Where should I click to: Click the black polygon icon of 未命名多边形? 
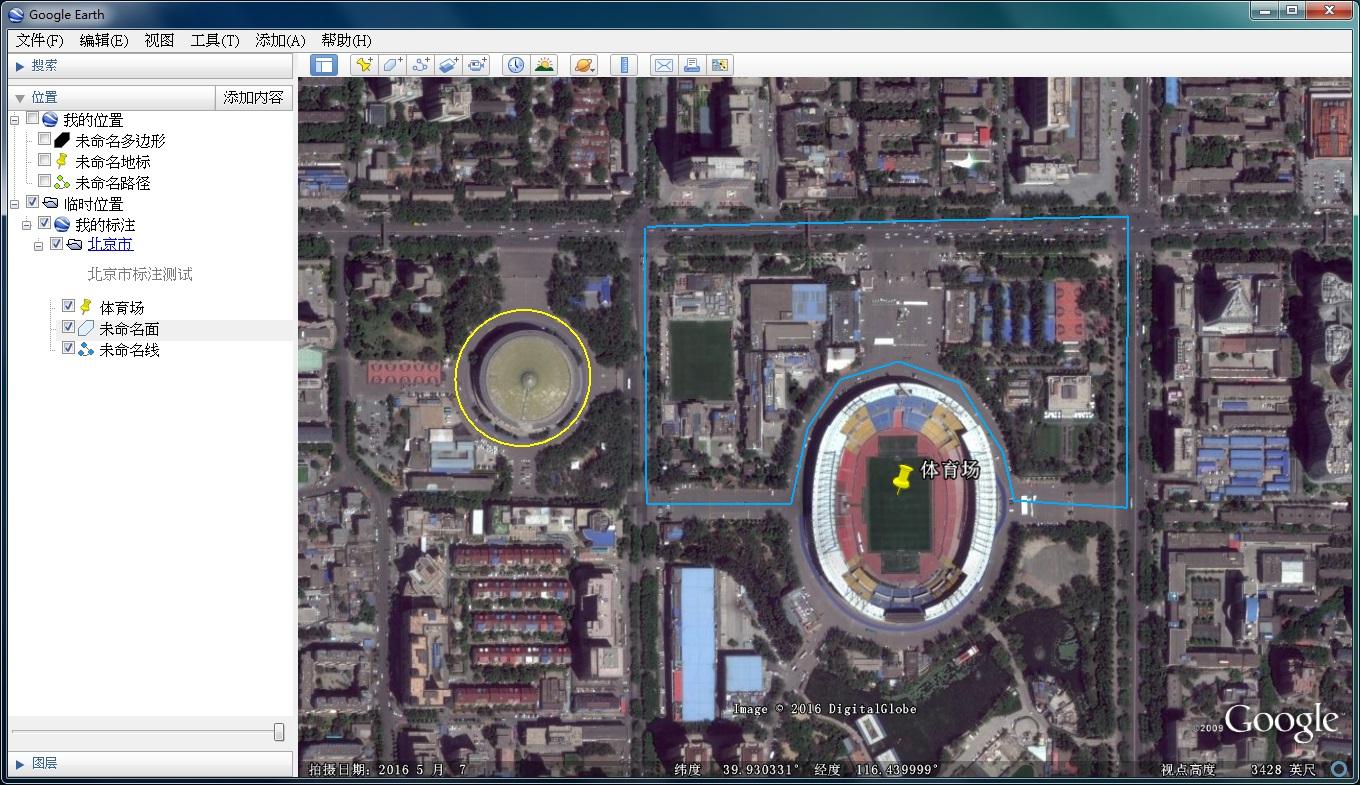(x=62, y=141)
